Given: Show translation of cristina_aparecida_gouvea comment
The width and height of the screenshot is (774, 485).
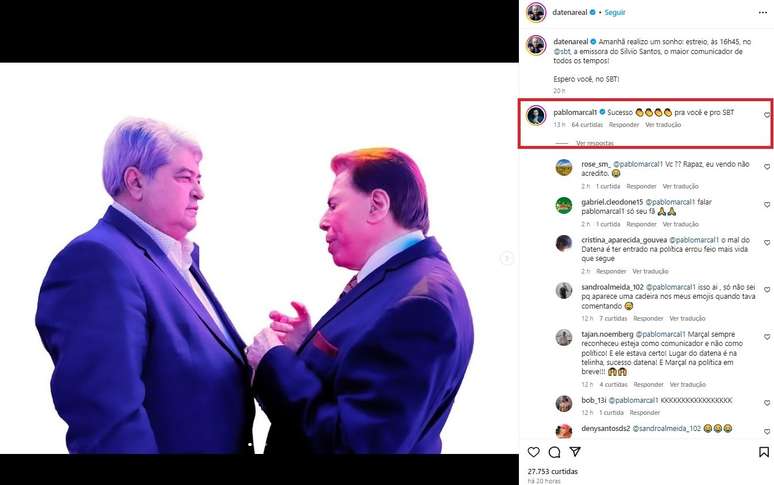Looking at the screenshot, I should click(x=650, y=271).
